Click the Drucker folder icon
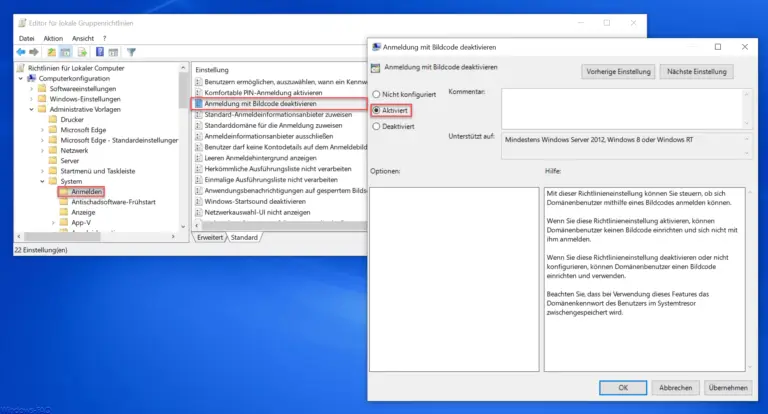 click(x=53, y=120)
